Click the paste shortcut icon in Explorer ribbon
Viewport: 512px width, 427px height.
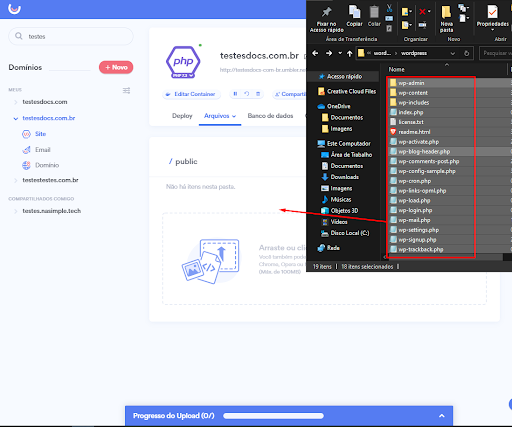(x=389, y=29)
